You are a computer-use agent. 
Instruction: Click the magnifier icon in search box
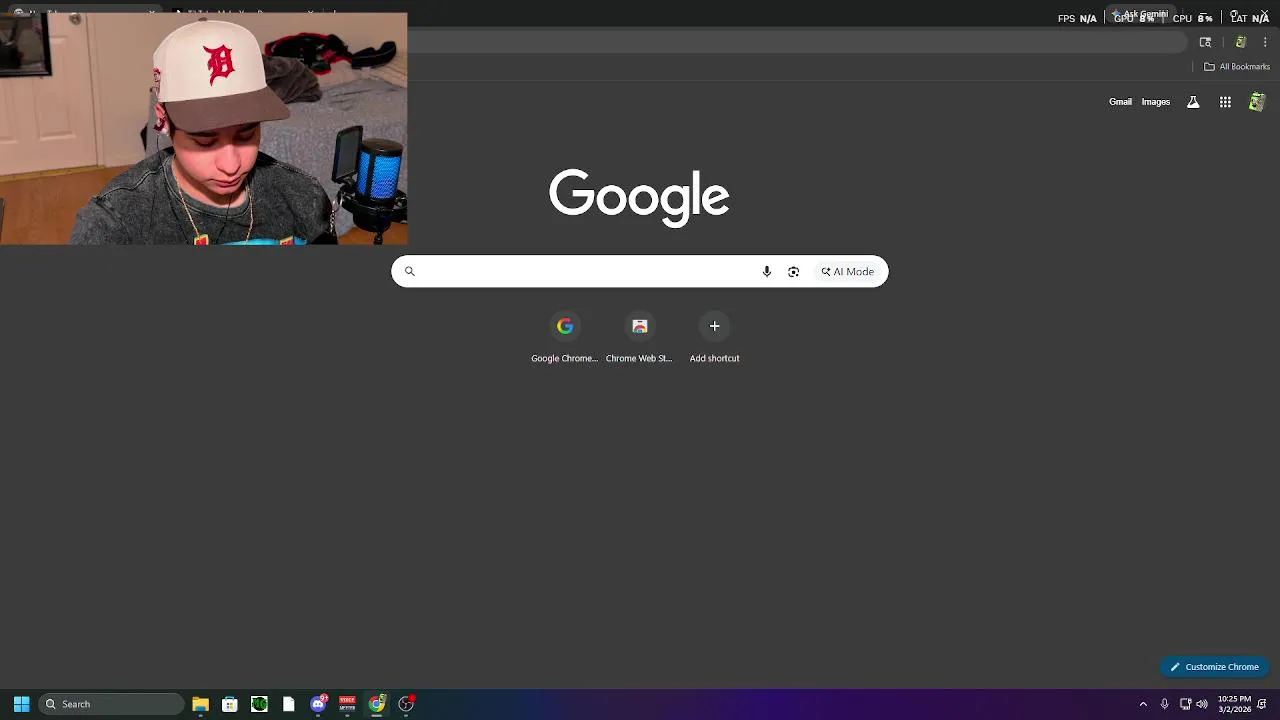click(x=409, y=271)
